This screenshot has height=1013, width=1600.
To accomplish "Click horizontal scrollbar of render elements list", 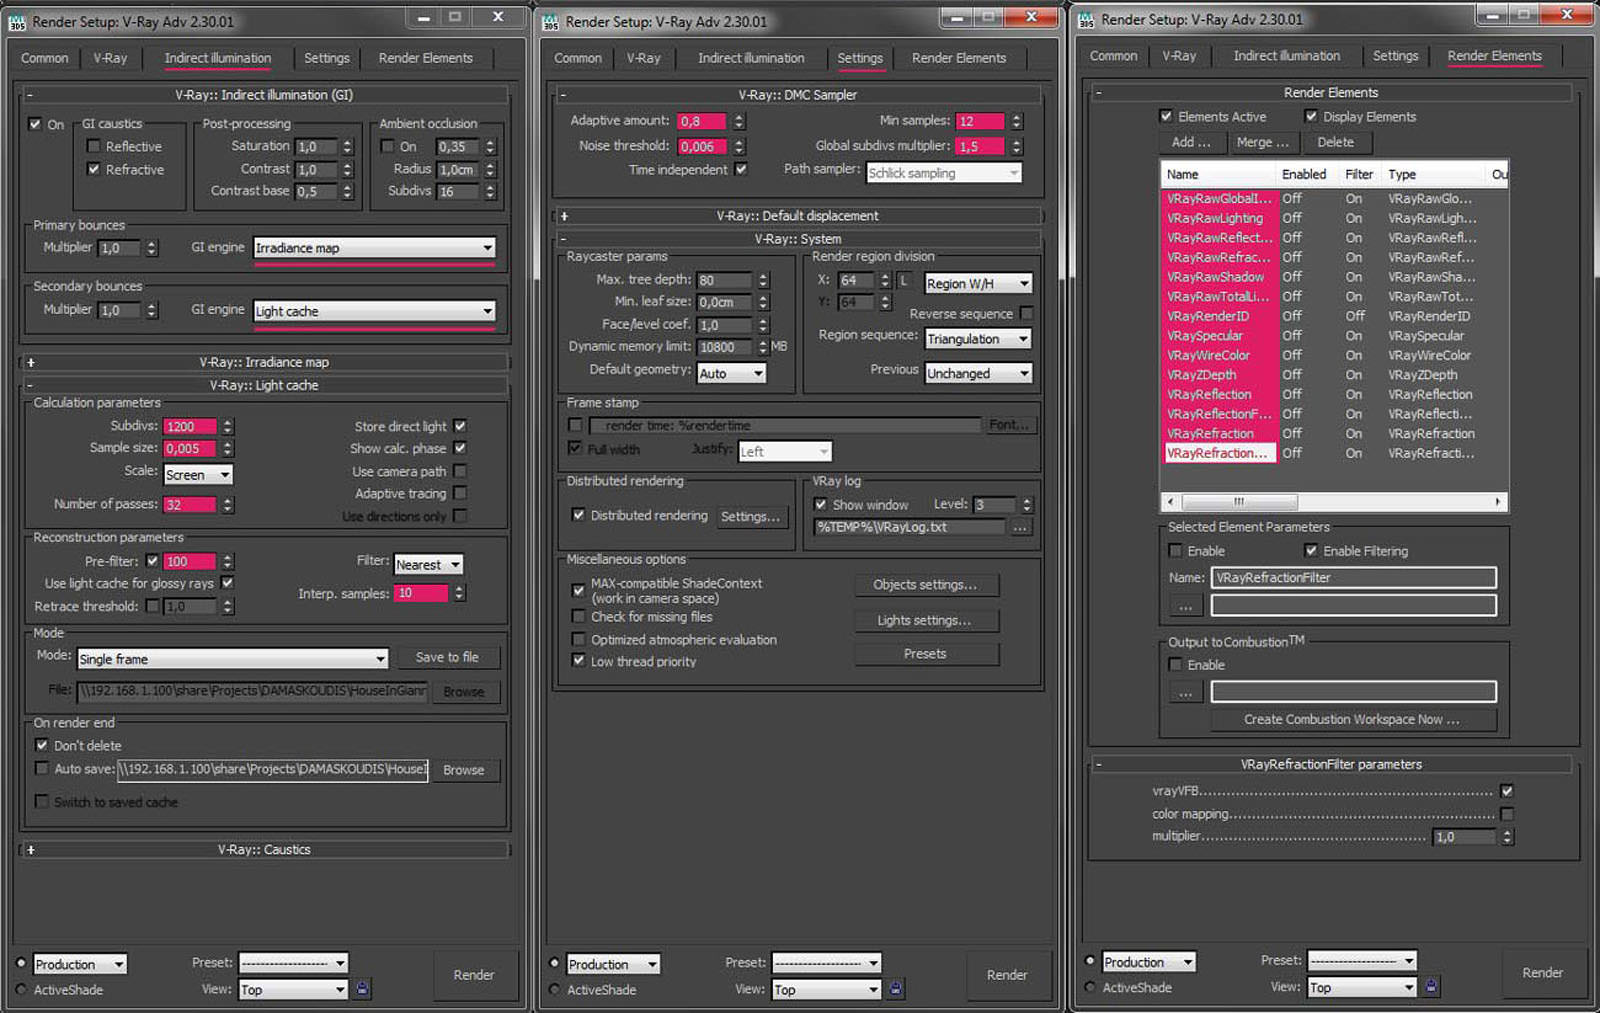I will [x=1334, y=502].
